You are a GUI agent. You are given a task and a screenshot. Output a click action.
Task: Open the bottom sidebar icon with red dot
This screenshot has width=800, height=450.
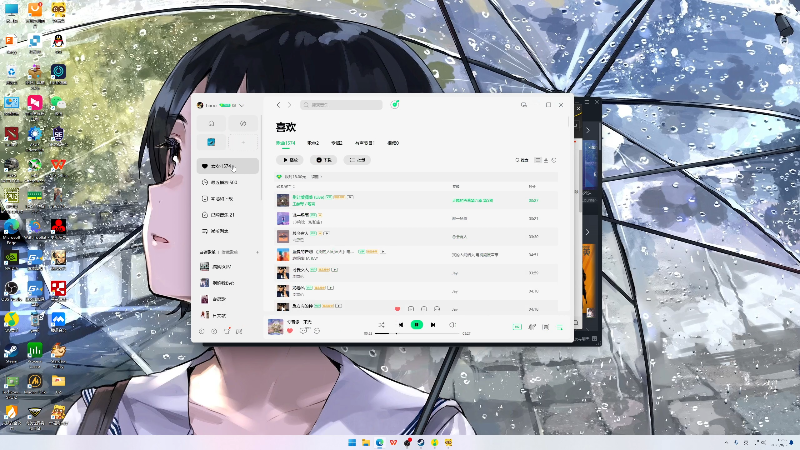click(x=227, y=331)
